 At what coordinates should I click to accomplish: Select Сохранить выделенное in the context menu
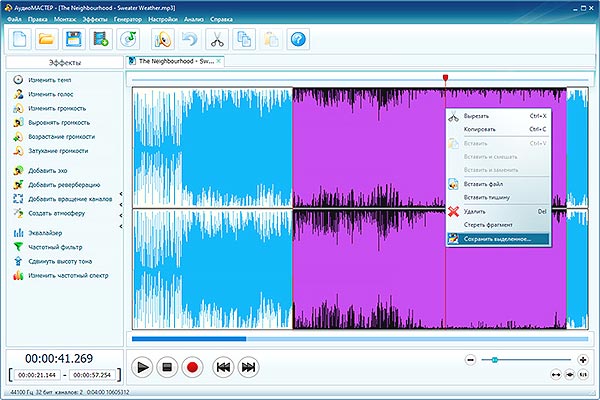point(498,239)
